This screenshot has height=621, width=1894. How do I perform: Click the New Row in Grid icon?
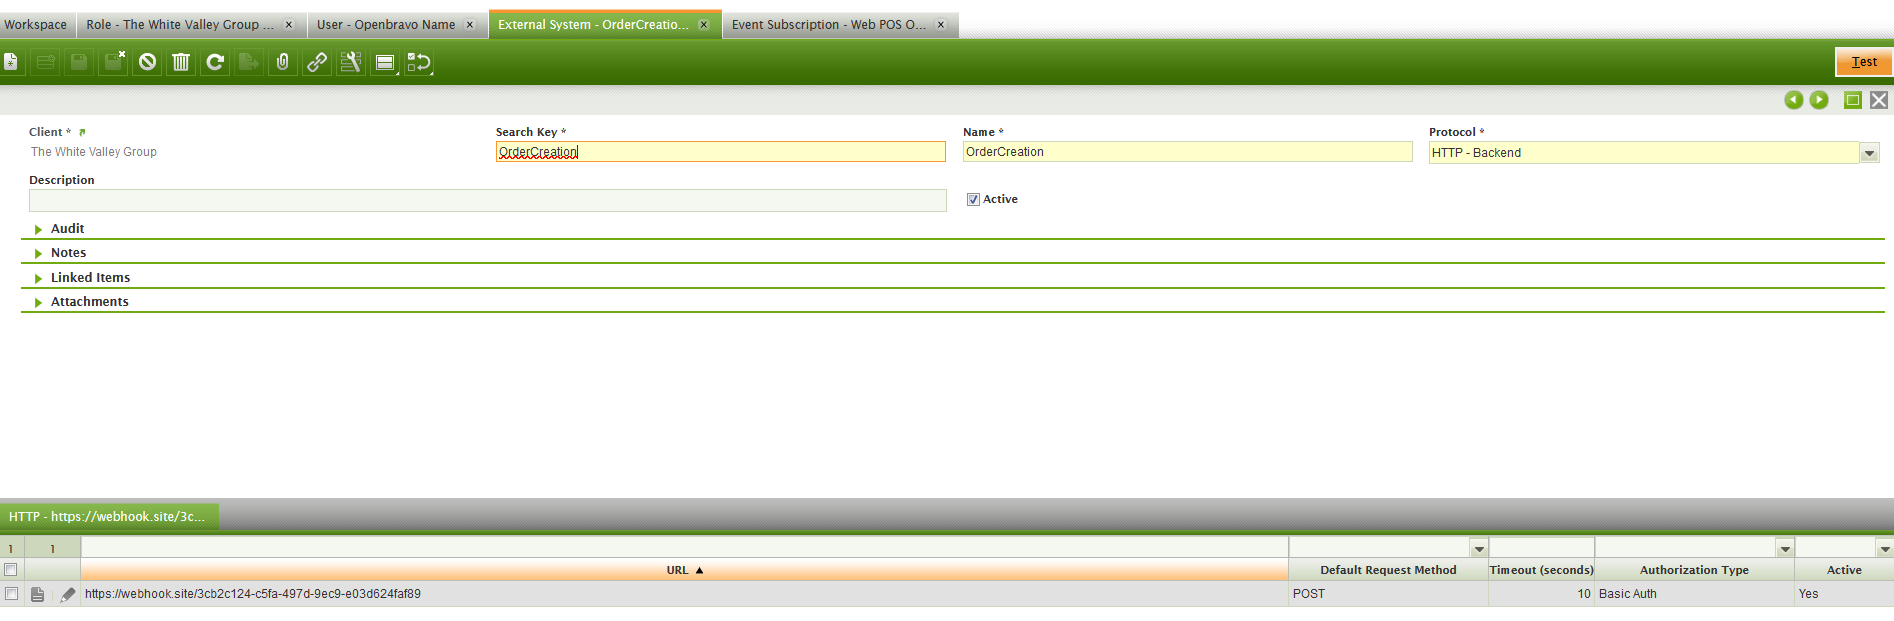[45, 62]
